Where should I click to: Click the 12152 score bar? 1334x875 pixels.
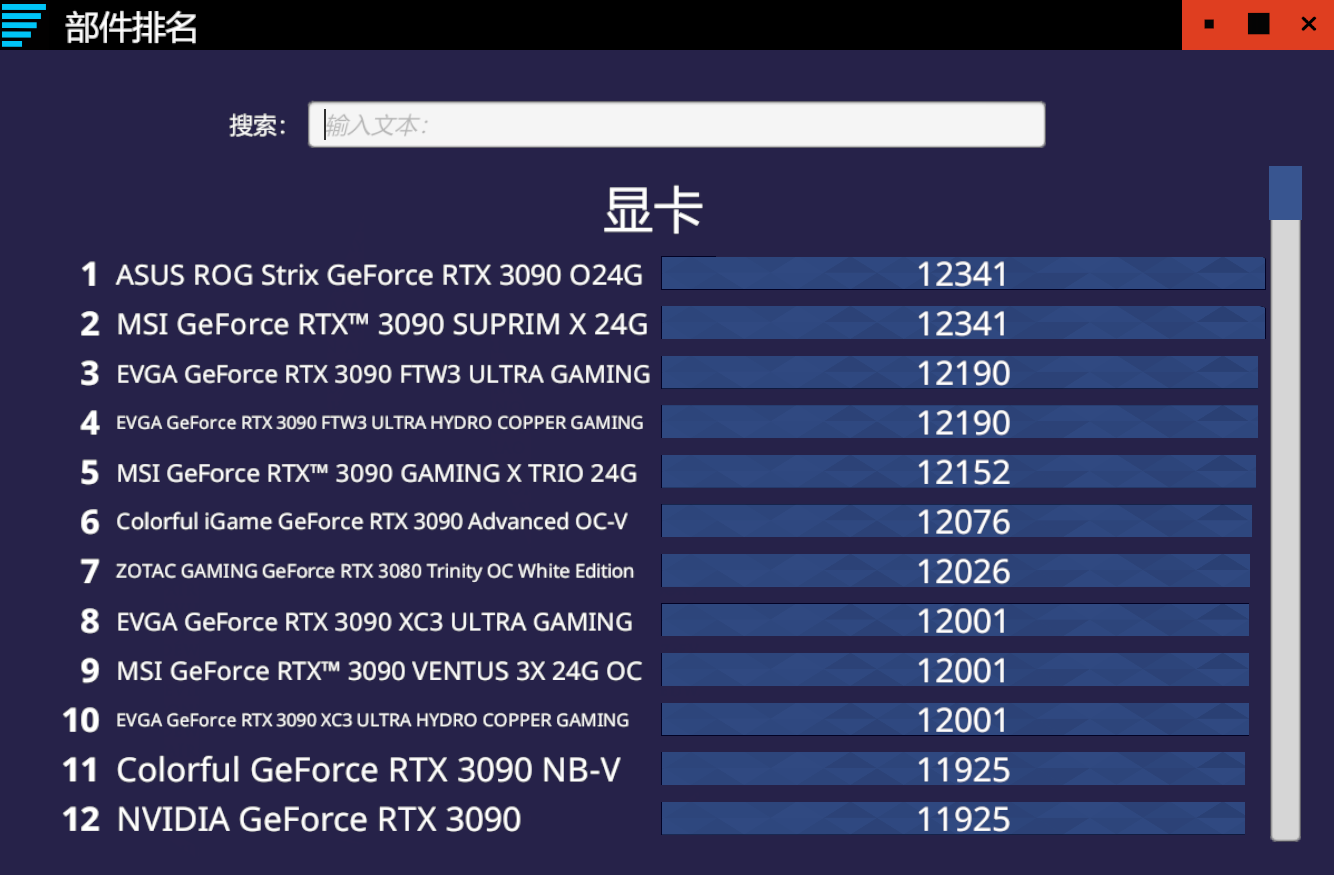[958, 472]
